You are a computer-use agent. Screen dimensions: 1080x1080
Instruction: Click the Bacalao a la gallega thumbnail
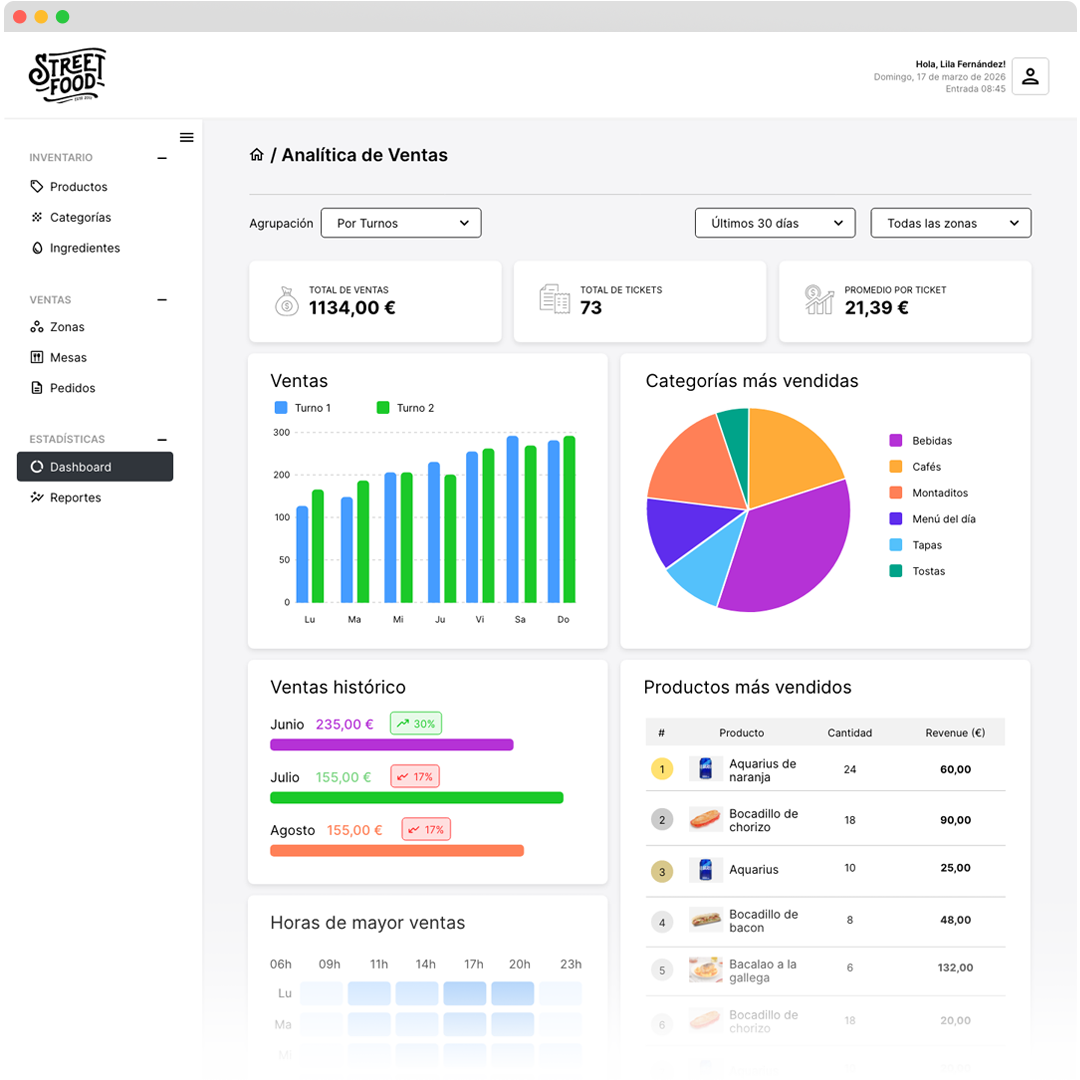click(705, 970)
